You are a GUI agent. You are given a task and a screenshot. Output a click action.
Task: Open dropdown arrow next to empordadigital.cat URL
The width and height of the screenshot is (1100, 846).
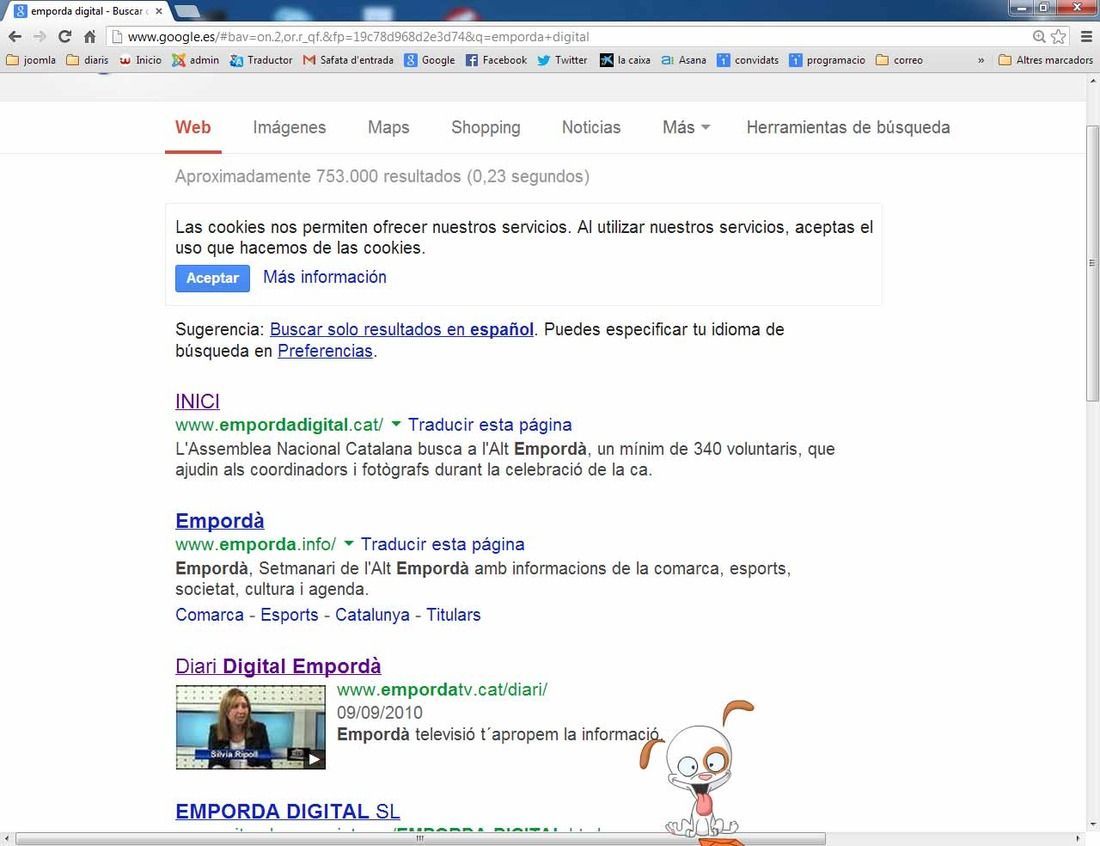396,424
